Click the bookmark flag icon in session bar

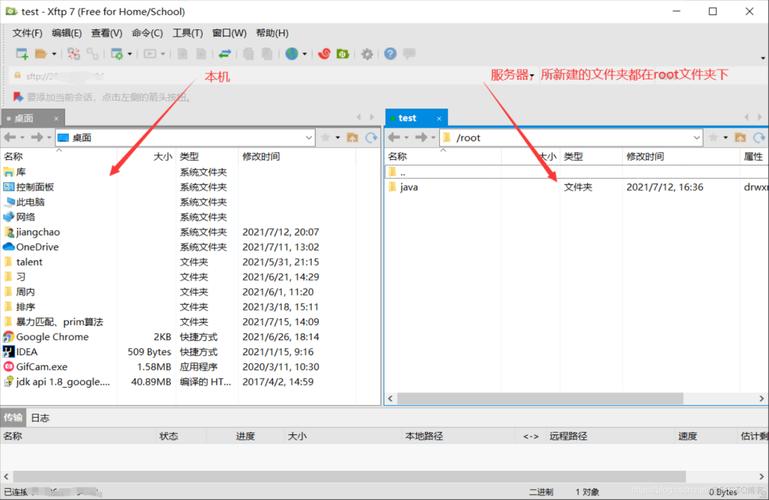click(18, 97)
